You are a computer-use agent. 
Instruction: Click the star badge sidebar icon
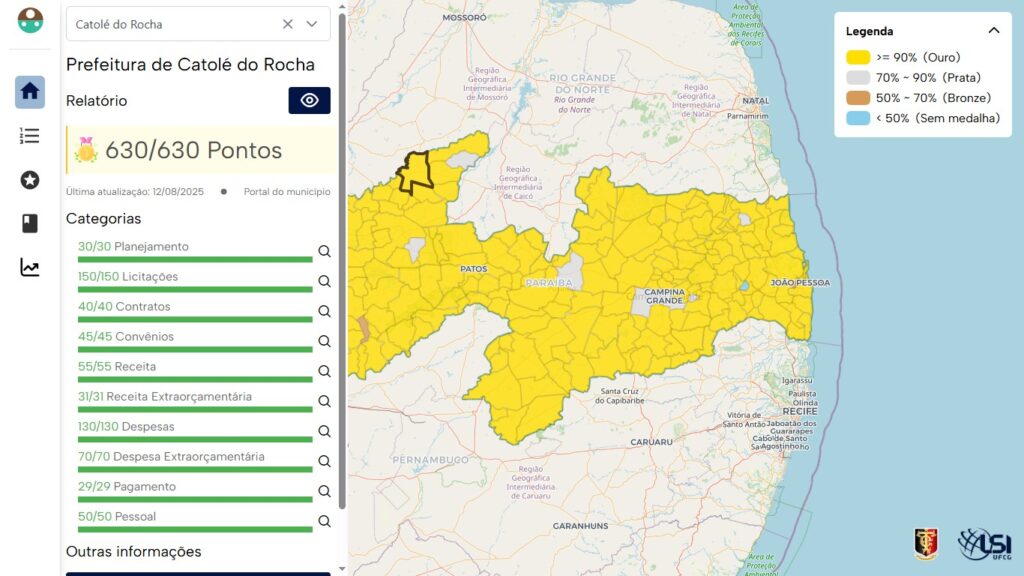tap(30, 180)
